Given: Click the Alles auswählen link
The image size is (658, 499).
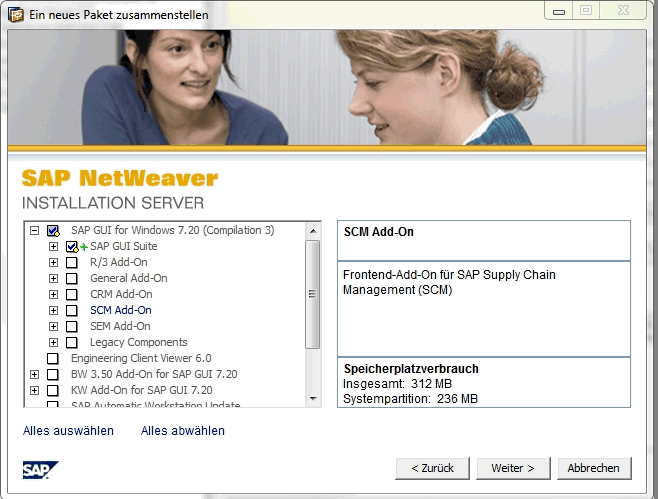Looking at the screenshot, I should click(x=68, y=431).
